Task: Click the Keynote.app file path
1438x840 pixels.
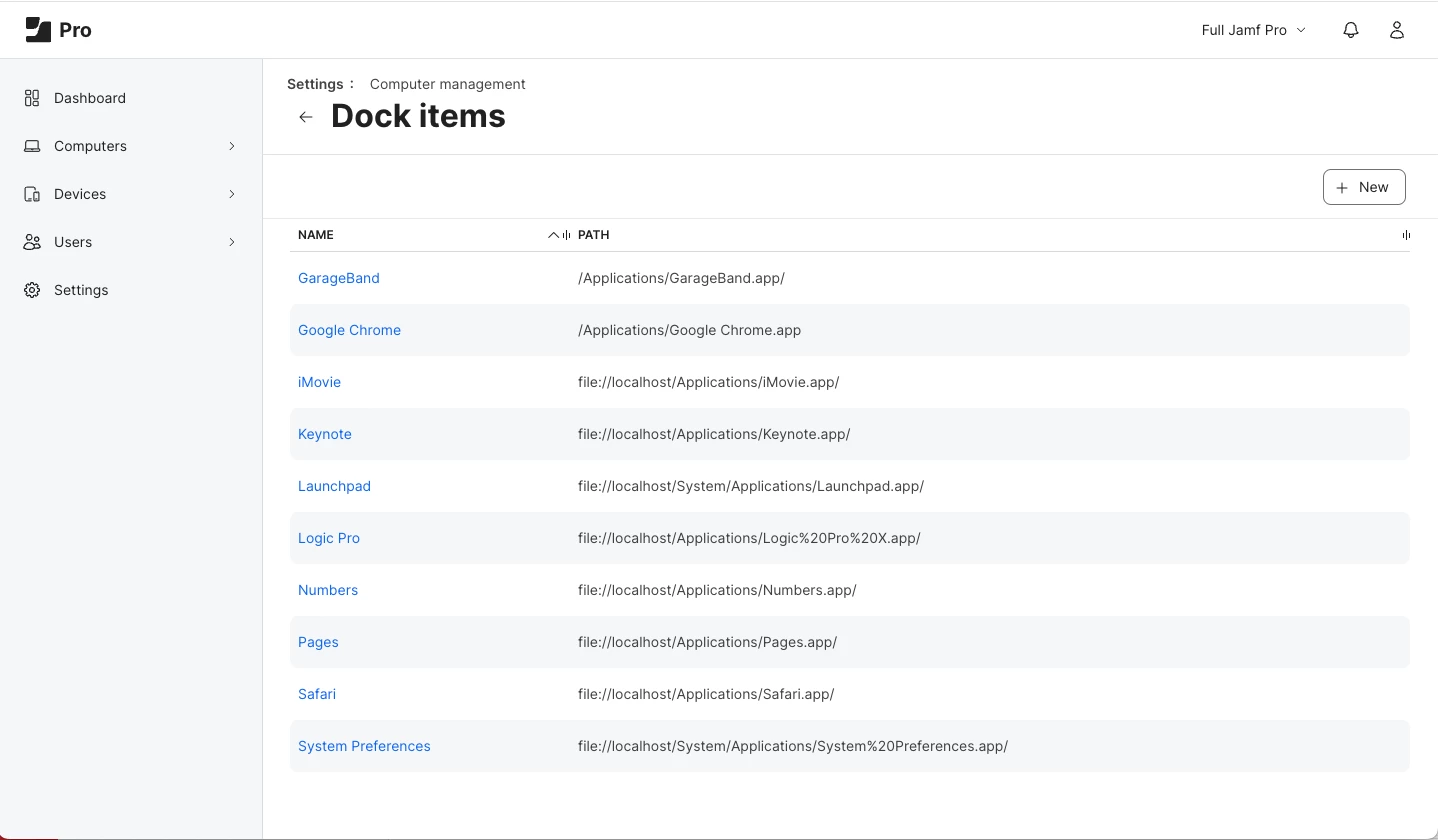Action: tap(714, 434)
